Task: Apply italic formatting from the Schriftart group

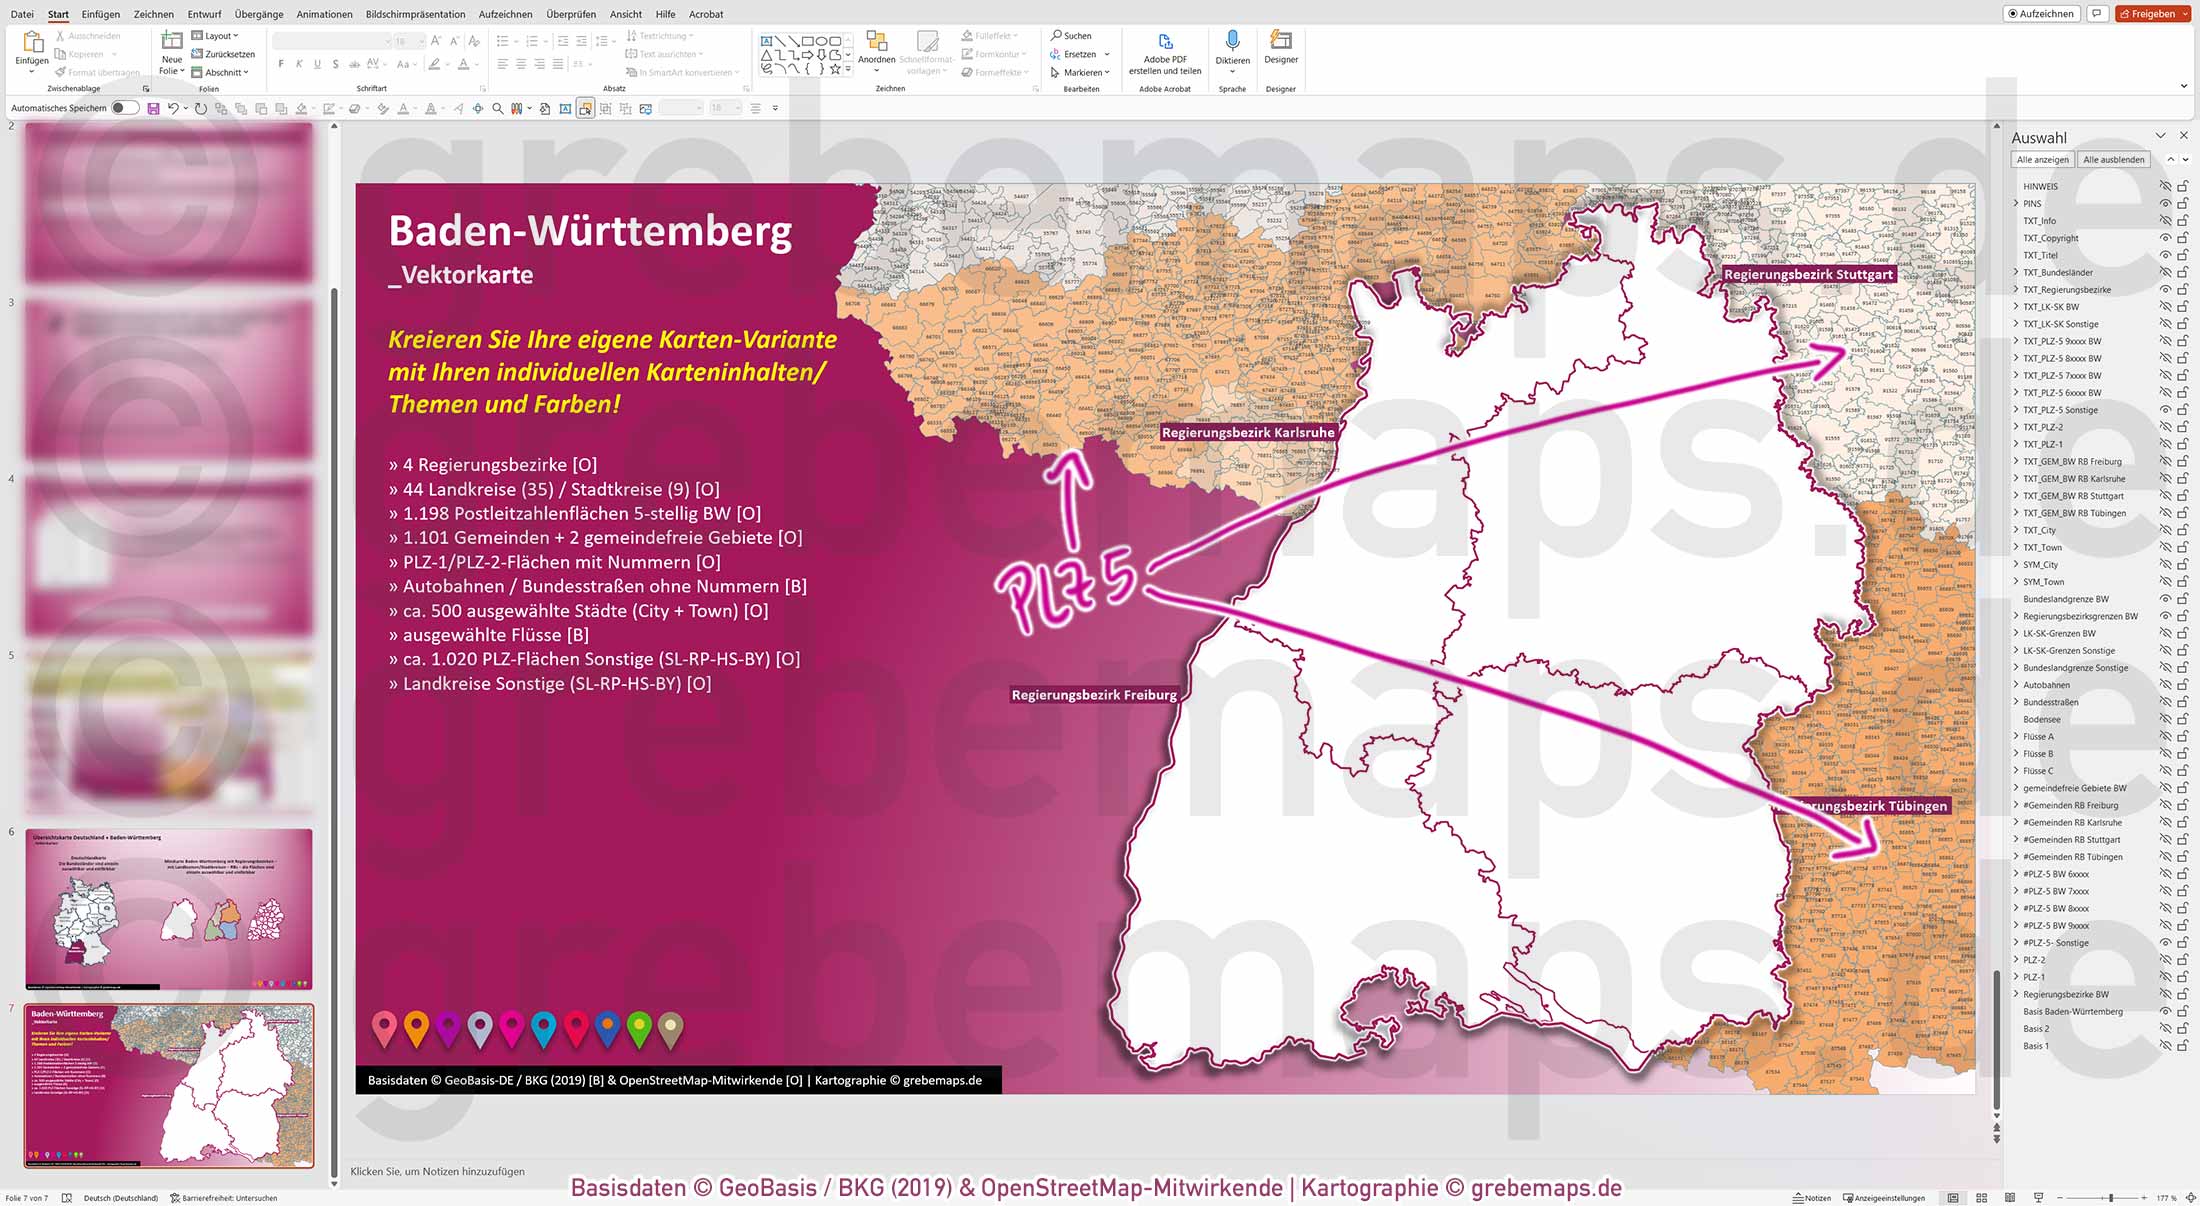Action: 298,62
